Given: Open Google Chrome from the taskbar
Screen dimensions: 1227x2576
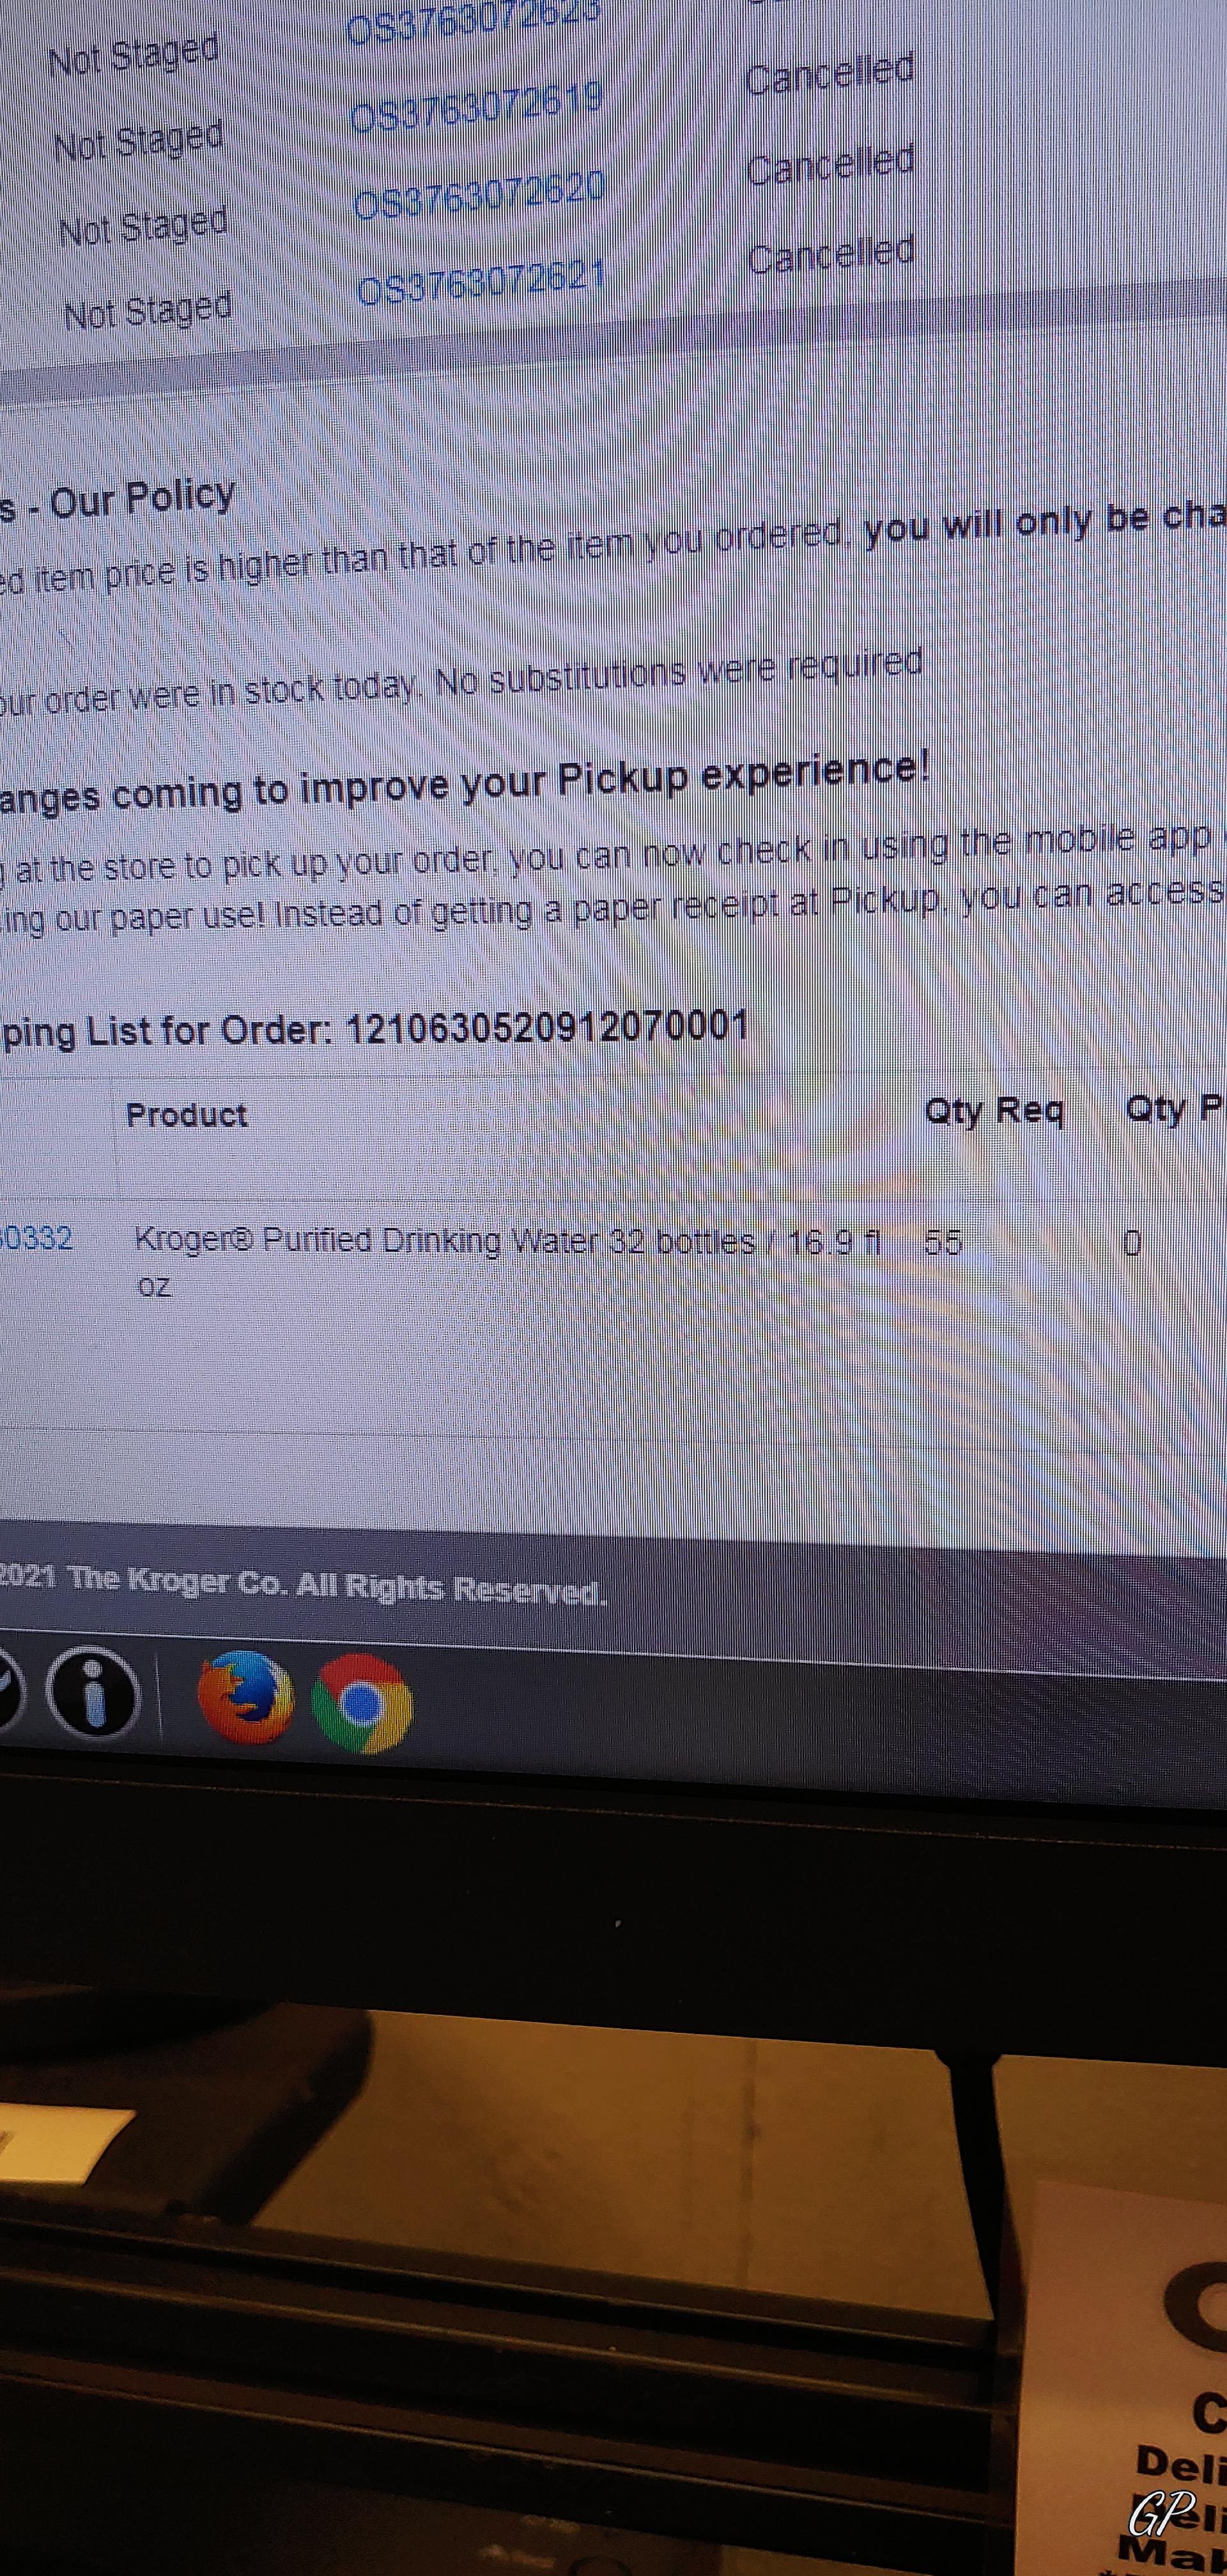Looking at the screenshot, I should click(x=363, y=1703).
